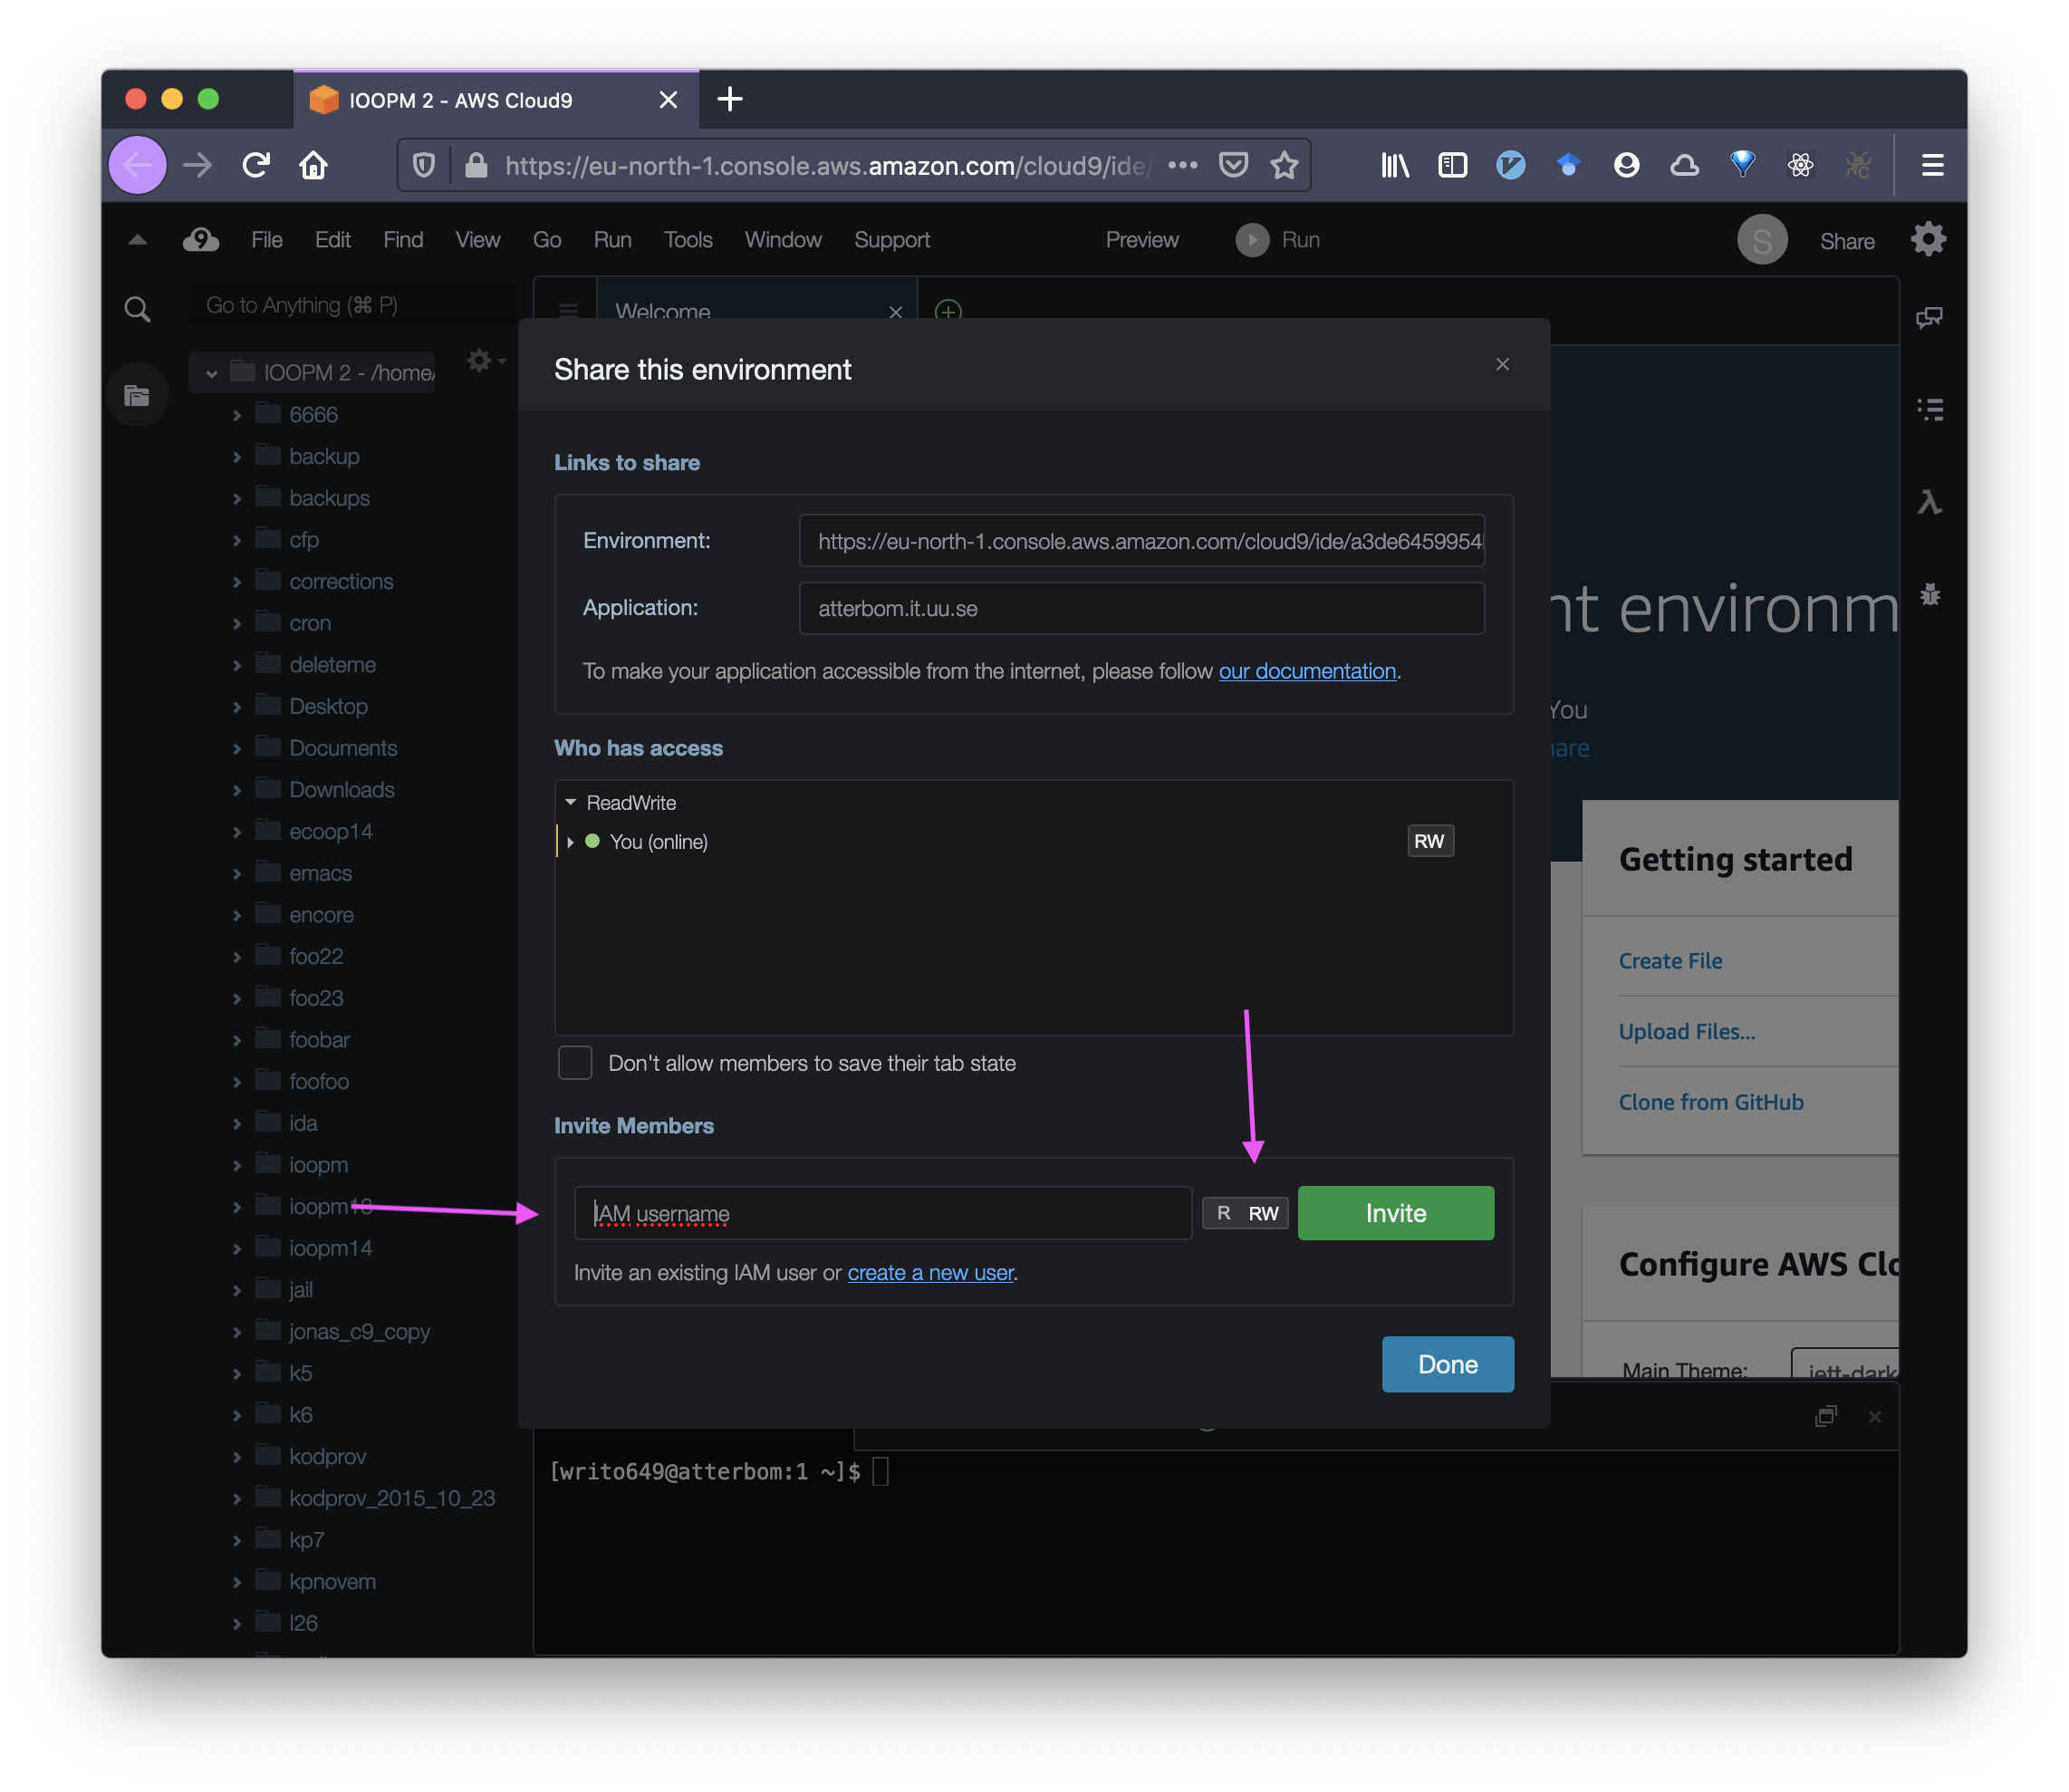
Task: Open the Firefox hamburger menu
Action: point(1932,165)
